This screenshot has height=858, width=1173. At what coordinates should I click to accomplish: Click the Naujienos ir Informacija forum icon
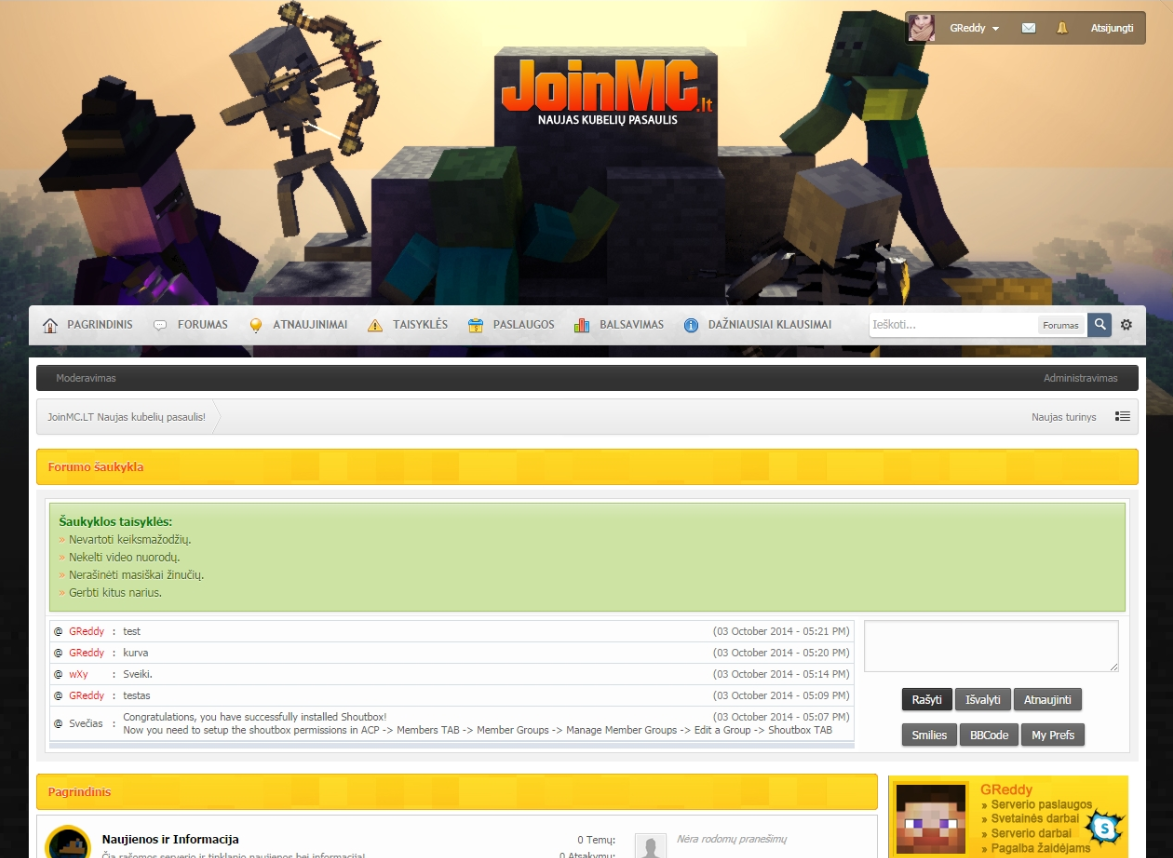[68, 842]
